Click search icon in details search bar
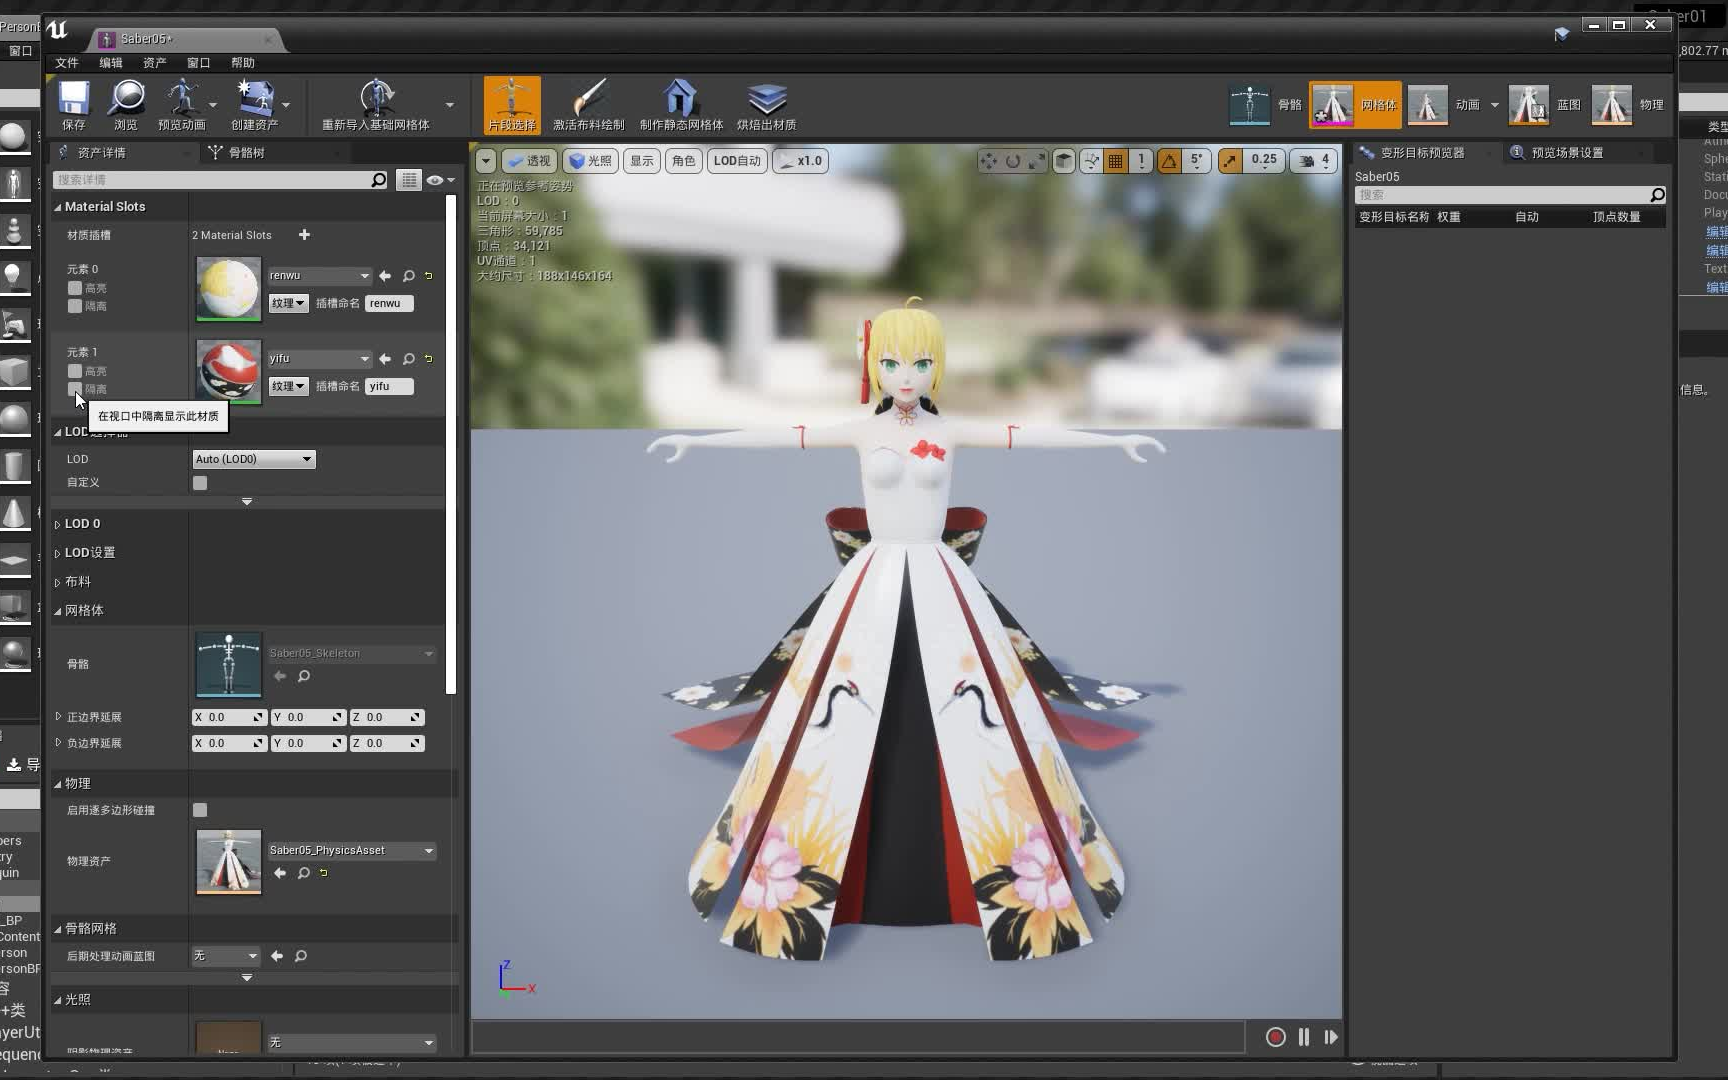The width and height of the screenshot is (1728, 1080). point(378,180)
